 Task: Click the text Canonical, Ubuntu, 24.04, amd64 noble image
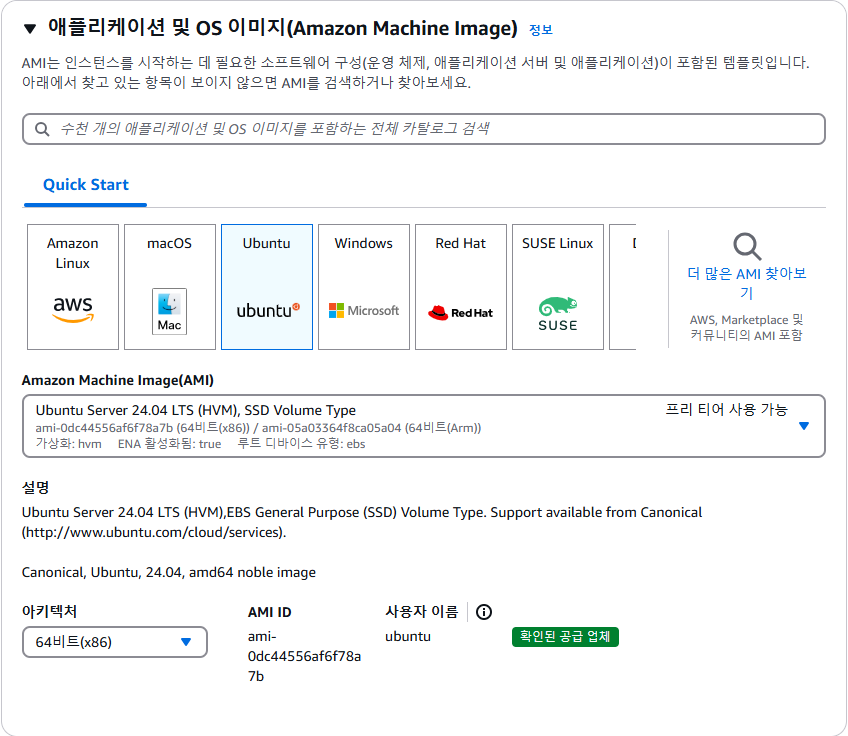tap(169, 572)
